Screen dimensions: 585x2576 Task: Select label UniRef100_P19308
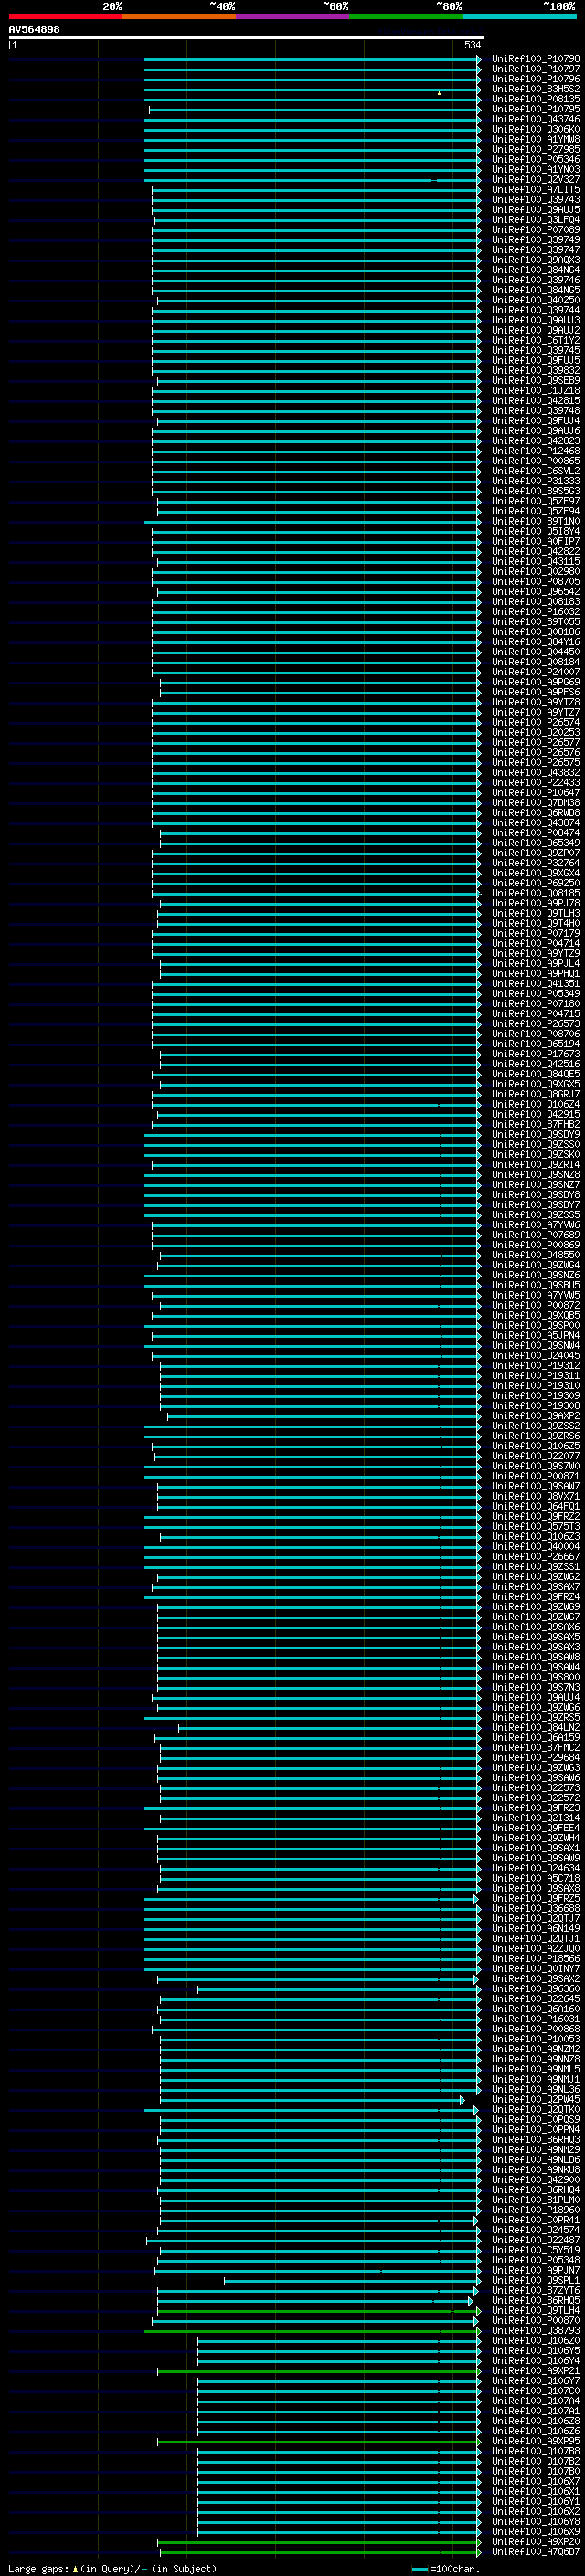point(536,1406)
